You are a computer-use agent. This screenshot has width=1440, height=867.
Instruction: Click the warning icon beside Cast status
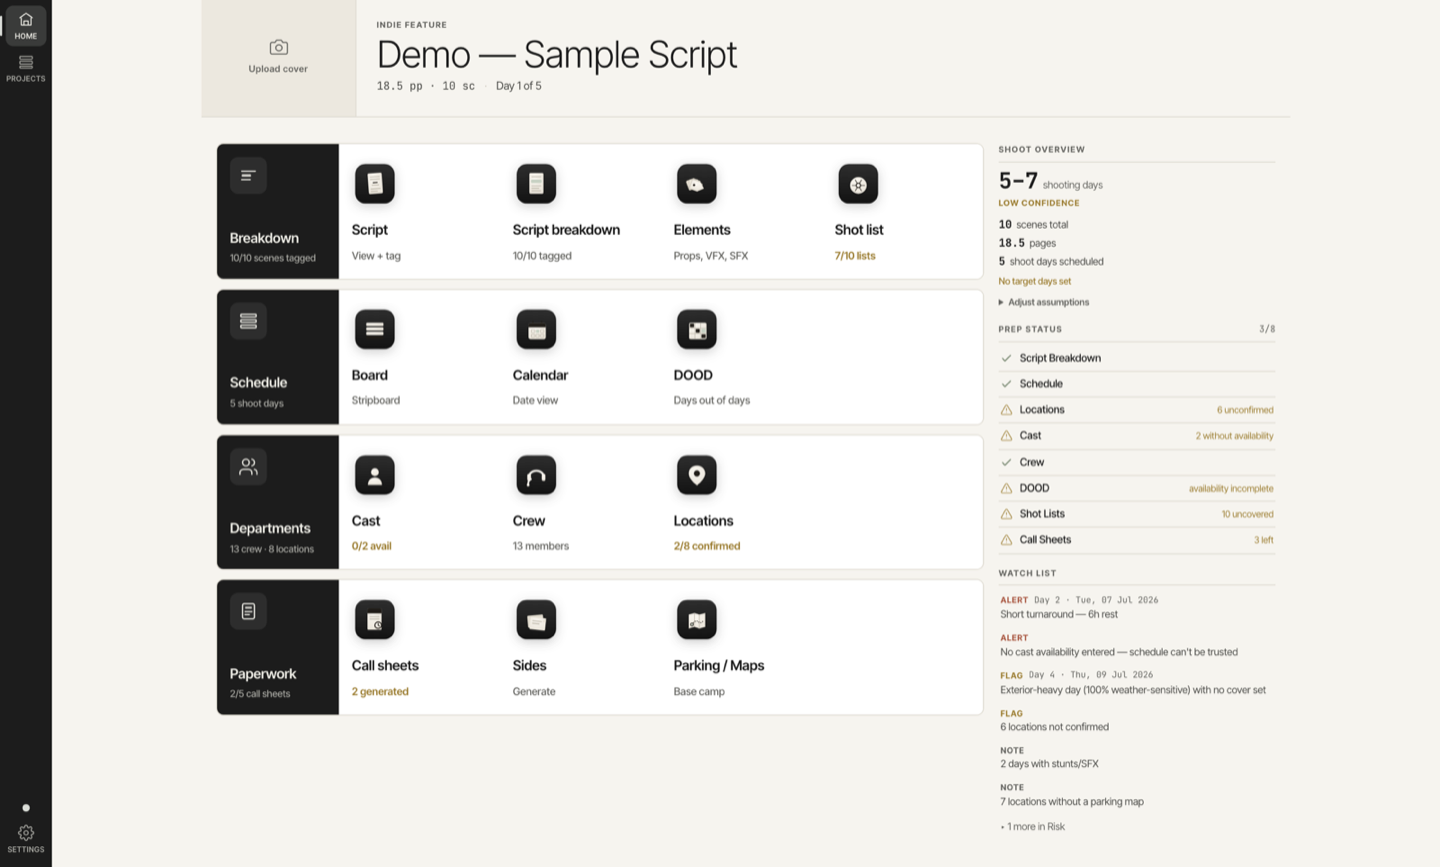[1006, 436]
